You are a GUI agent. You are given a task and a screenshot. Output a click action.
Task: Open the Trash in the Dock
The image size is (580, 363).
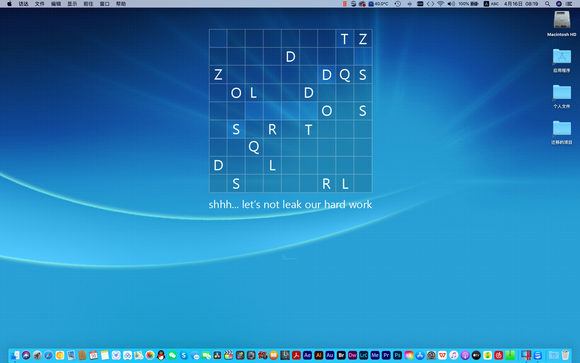tap(565, 356)
